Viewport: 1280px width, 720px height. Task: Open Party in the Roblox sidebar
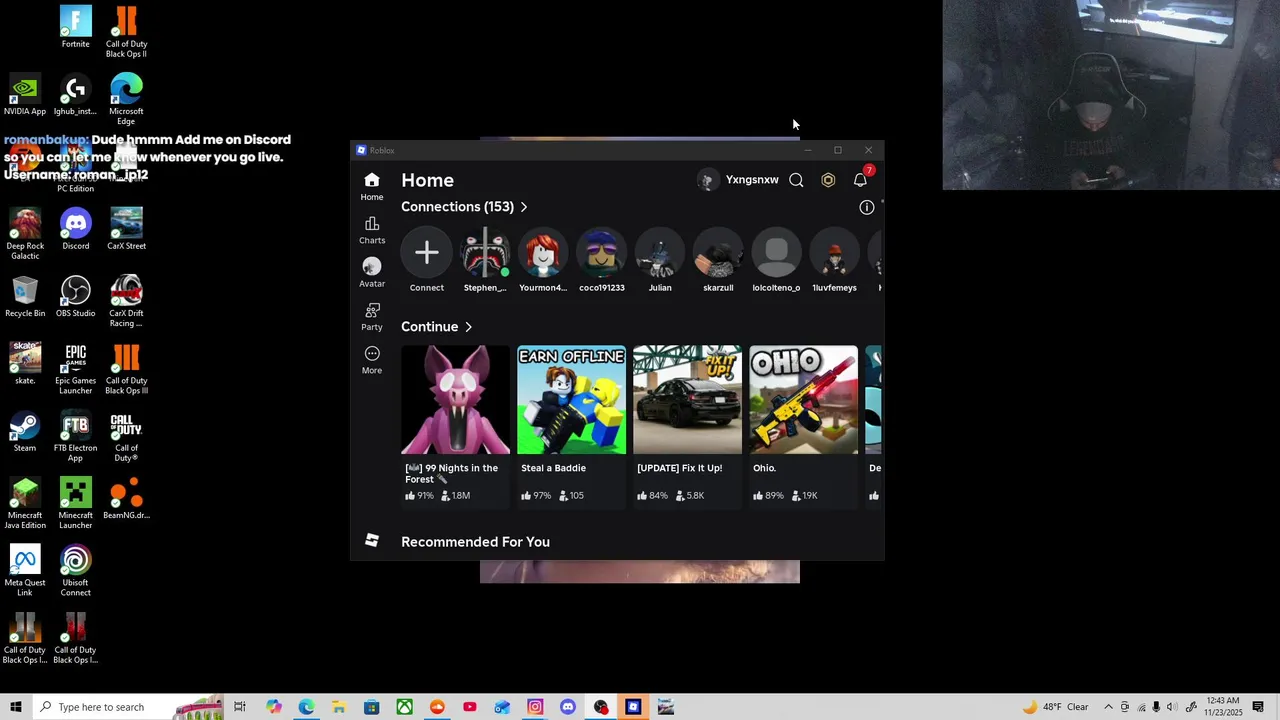point(372,317)
